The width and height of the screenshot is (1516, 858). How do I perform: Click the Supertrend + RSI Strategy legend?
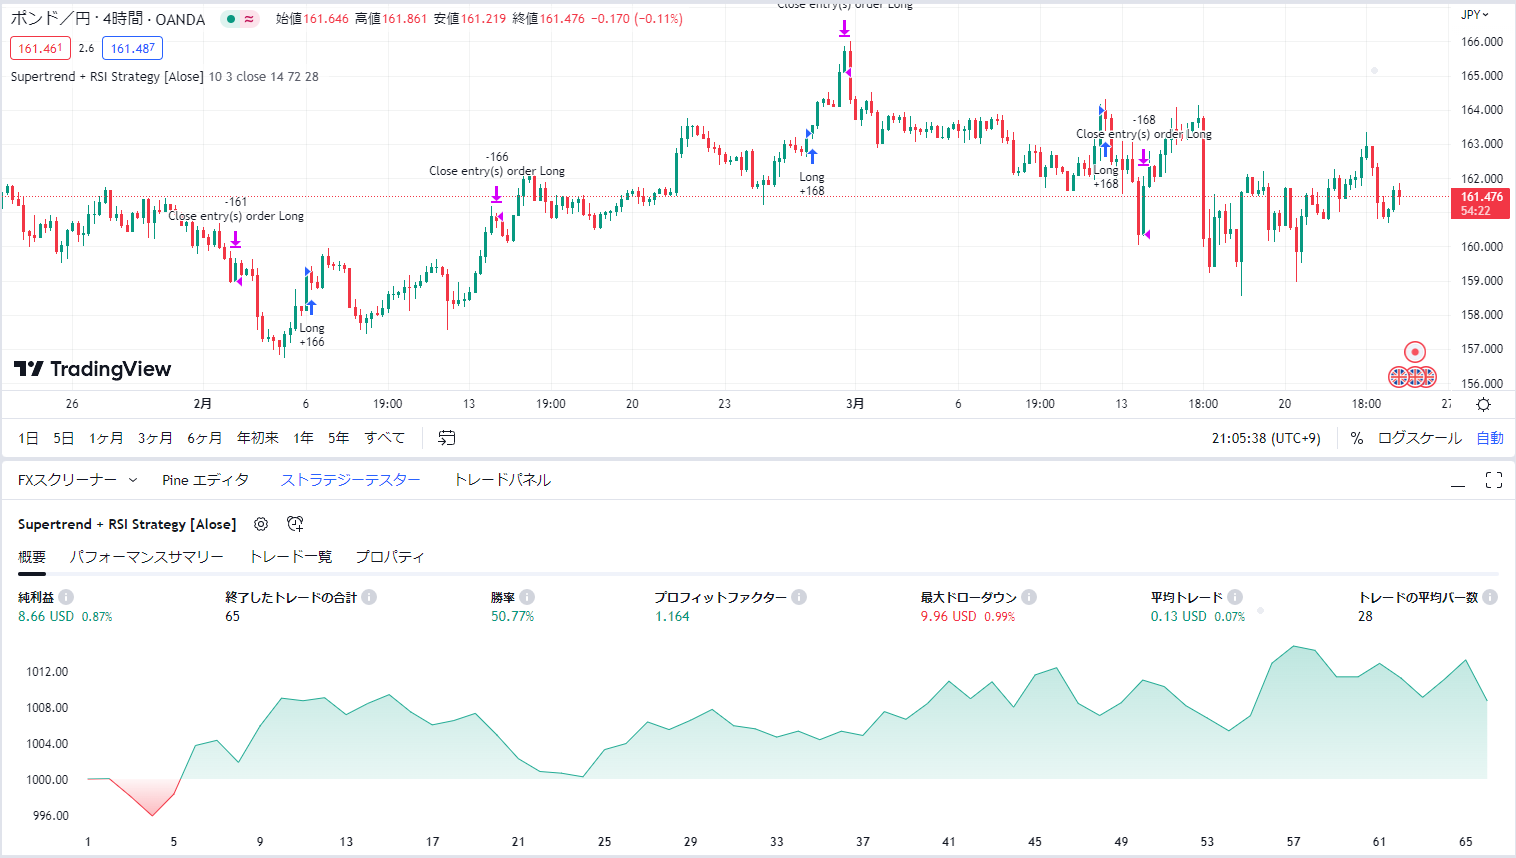[x=164, y=76]
